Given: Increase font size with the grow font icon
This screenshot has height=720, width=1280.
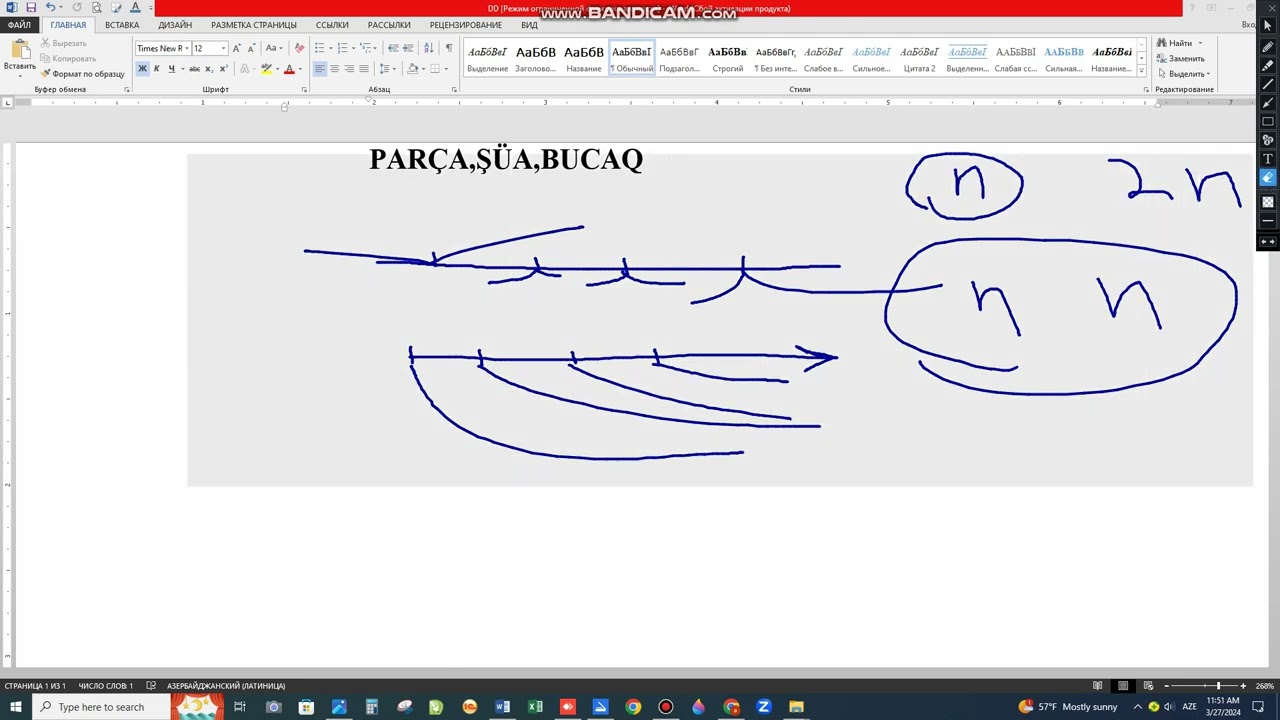Looking at the screenshot, I should [237, 48].
